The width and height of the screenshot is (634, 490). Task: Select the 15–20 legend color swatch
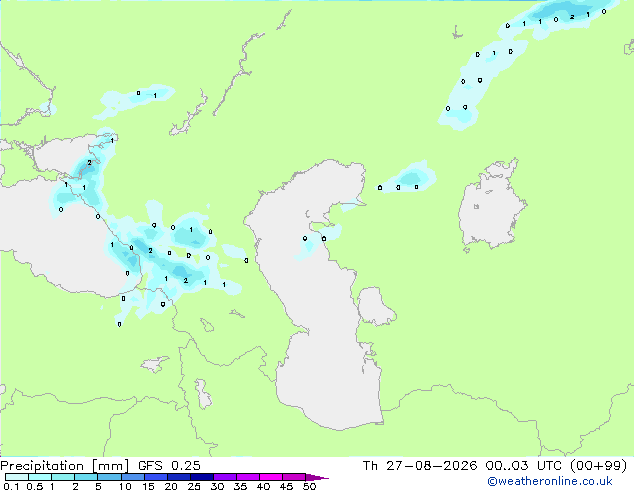155,477
